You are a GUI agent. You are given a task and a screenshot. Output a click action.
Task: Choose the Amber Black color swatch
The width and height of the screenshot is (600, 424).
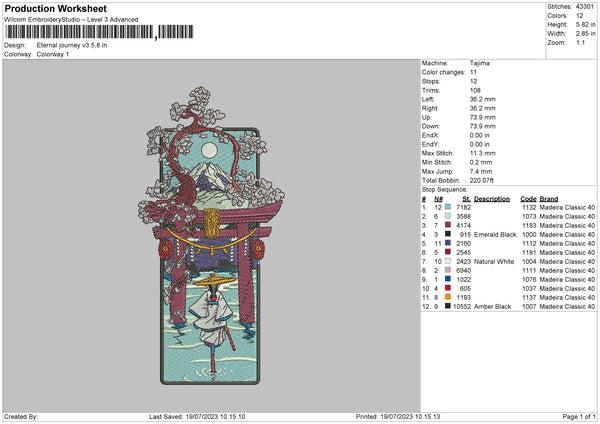448,306
